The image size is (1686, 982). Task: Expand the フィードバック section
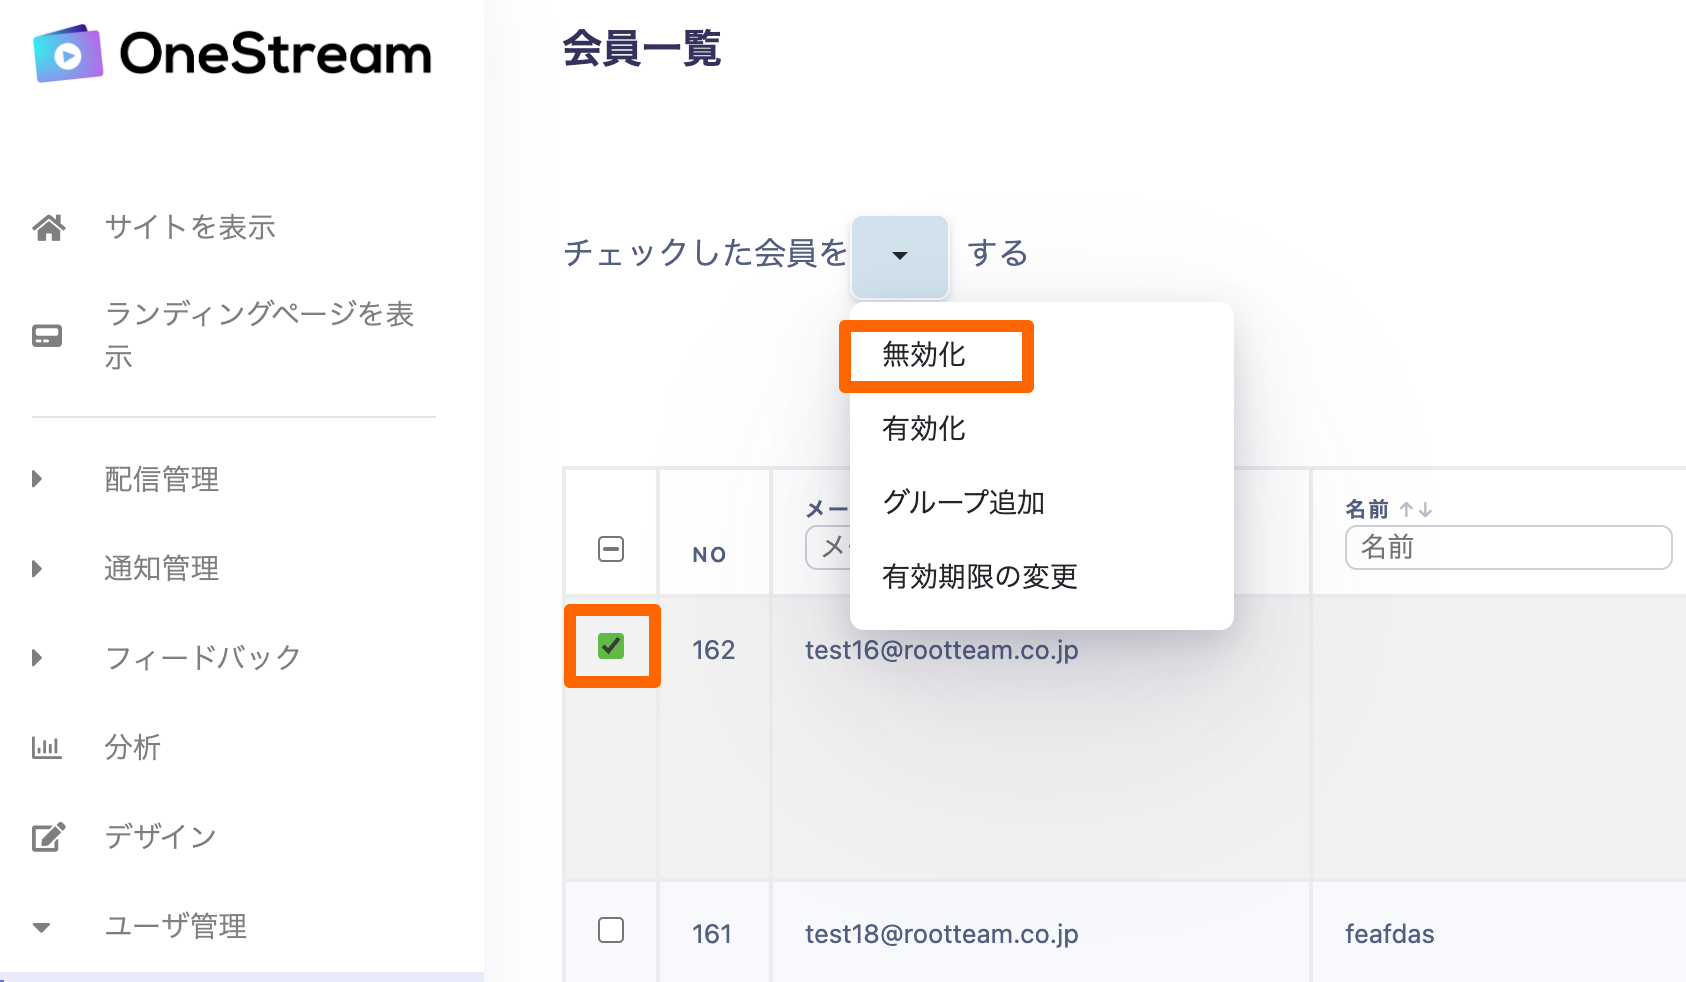point(38,658)
